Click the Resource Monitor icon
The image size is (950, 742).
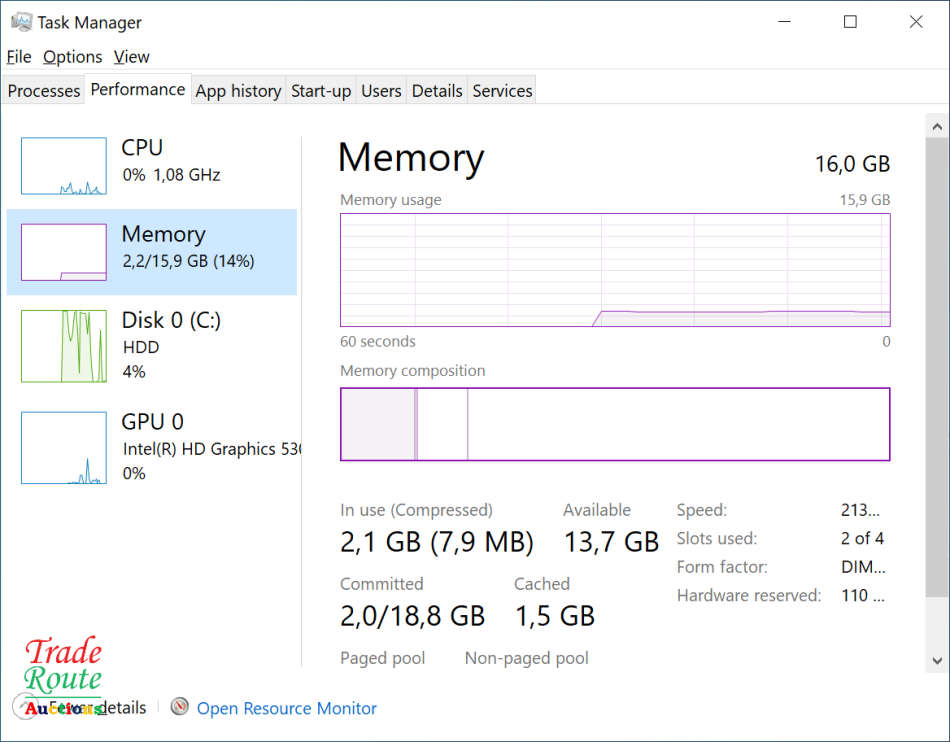(x=180, y=707)
